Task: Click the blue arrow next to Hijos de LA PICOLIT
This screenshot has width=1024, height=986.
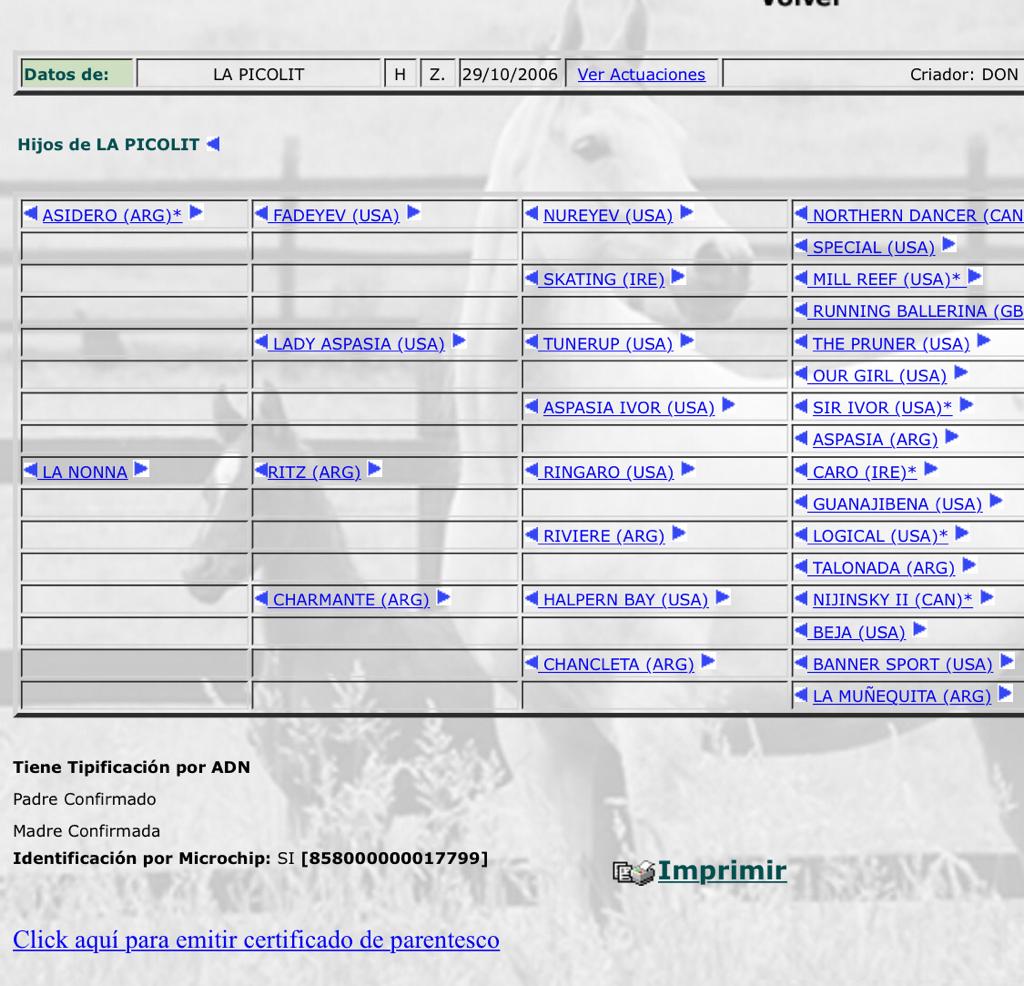Action: (212, 144)
